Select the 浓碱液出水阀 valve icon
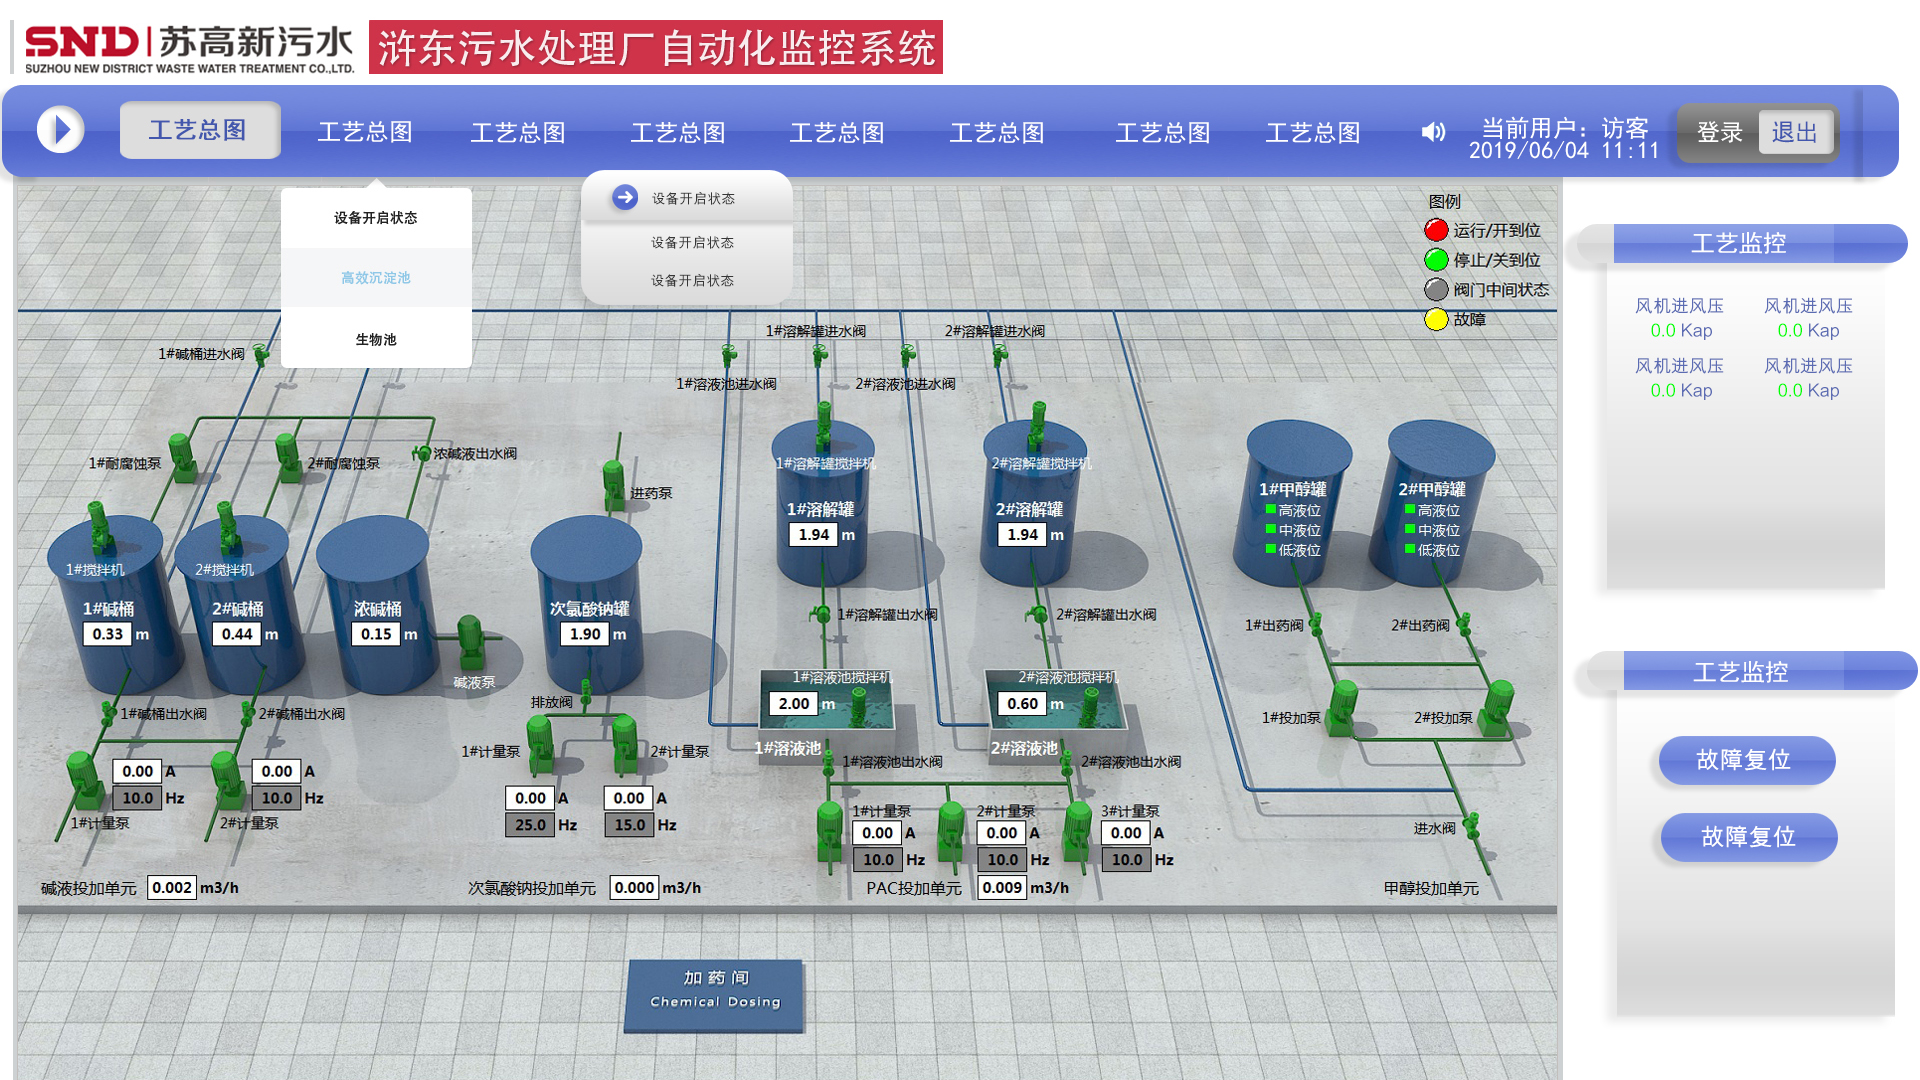 pos(422,454)
